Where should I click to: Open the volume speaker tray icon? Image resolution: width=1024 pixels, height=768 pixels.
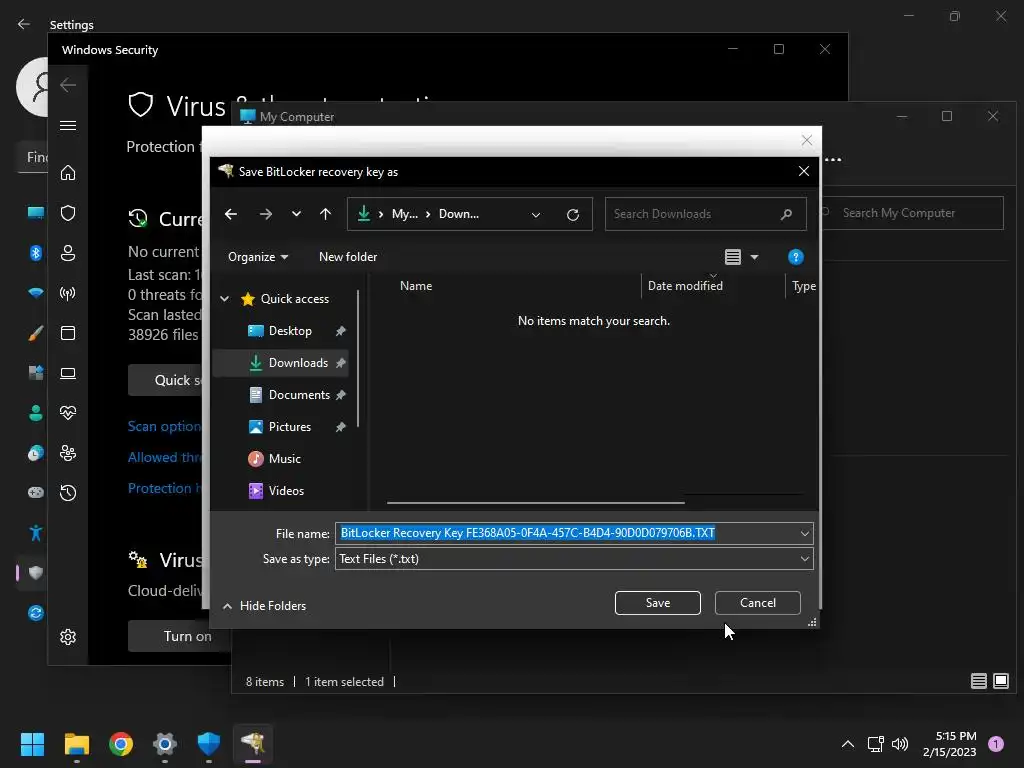tap(900, 743)
